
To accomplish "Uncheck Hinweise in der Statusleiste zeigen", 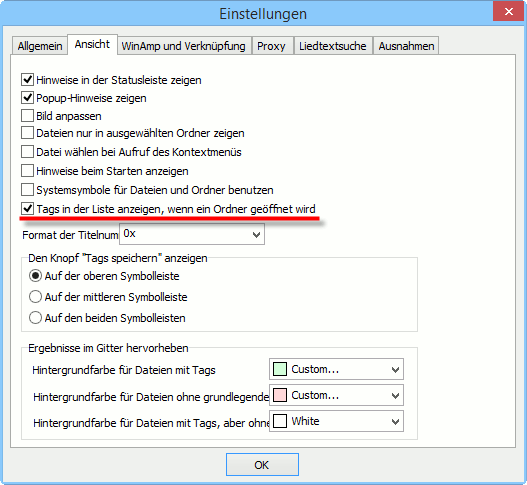I will coord(27,80).
